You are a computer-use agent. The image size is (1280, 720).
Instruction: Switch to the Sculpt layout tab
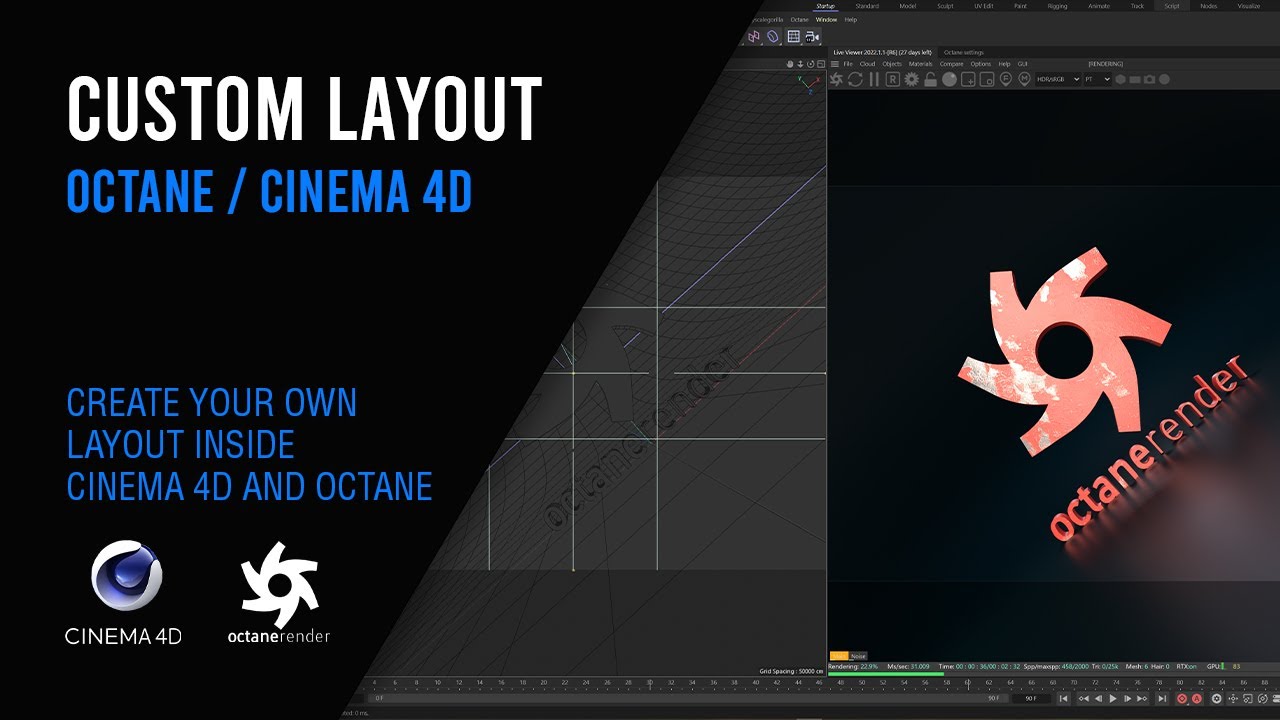pyautogui.click(x=945, y=6)
